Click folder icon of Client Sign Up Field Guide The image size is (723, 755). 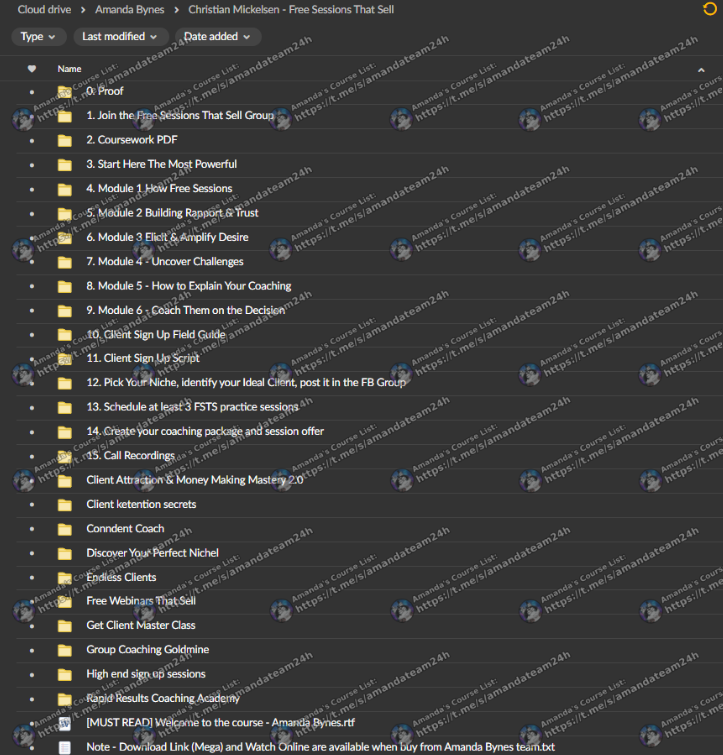(x=65, y=335)
